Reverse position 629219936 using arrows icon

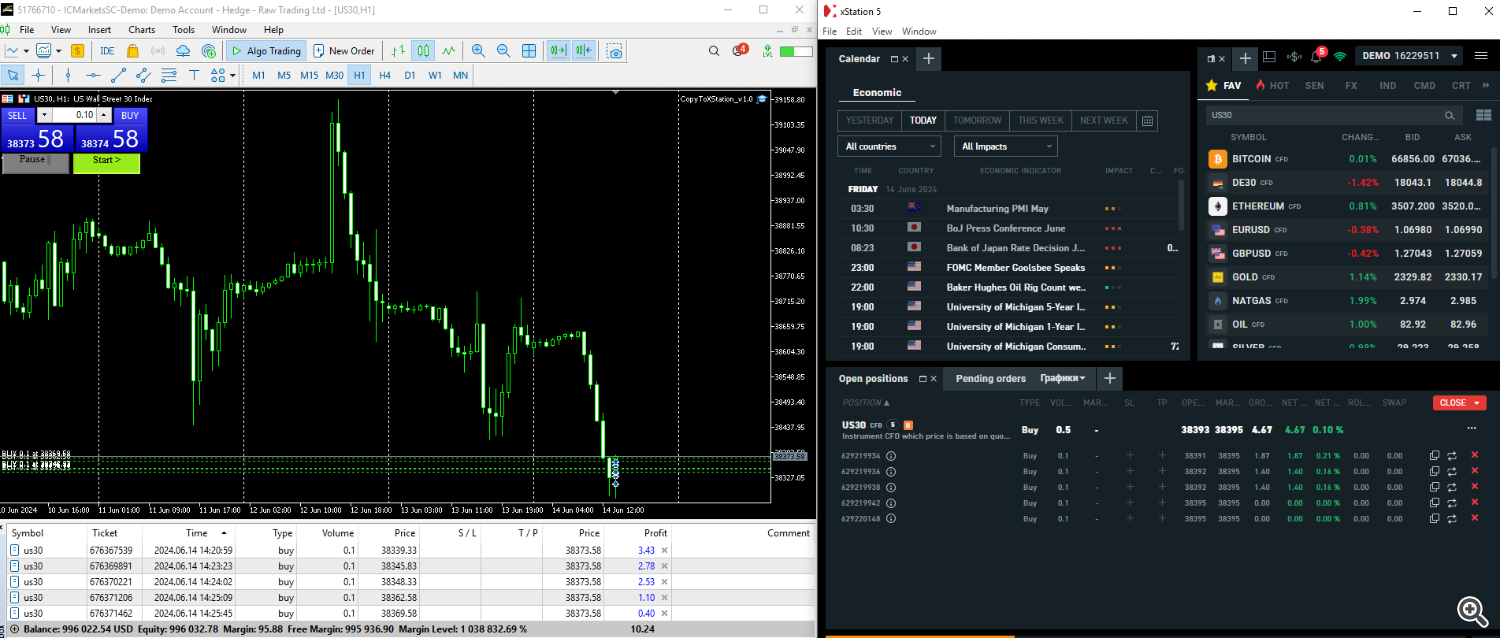[1452, 471]
